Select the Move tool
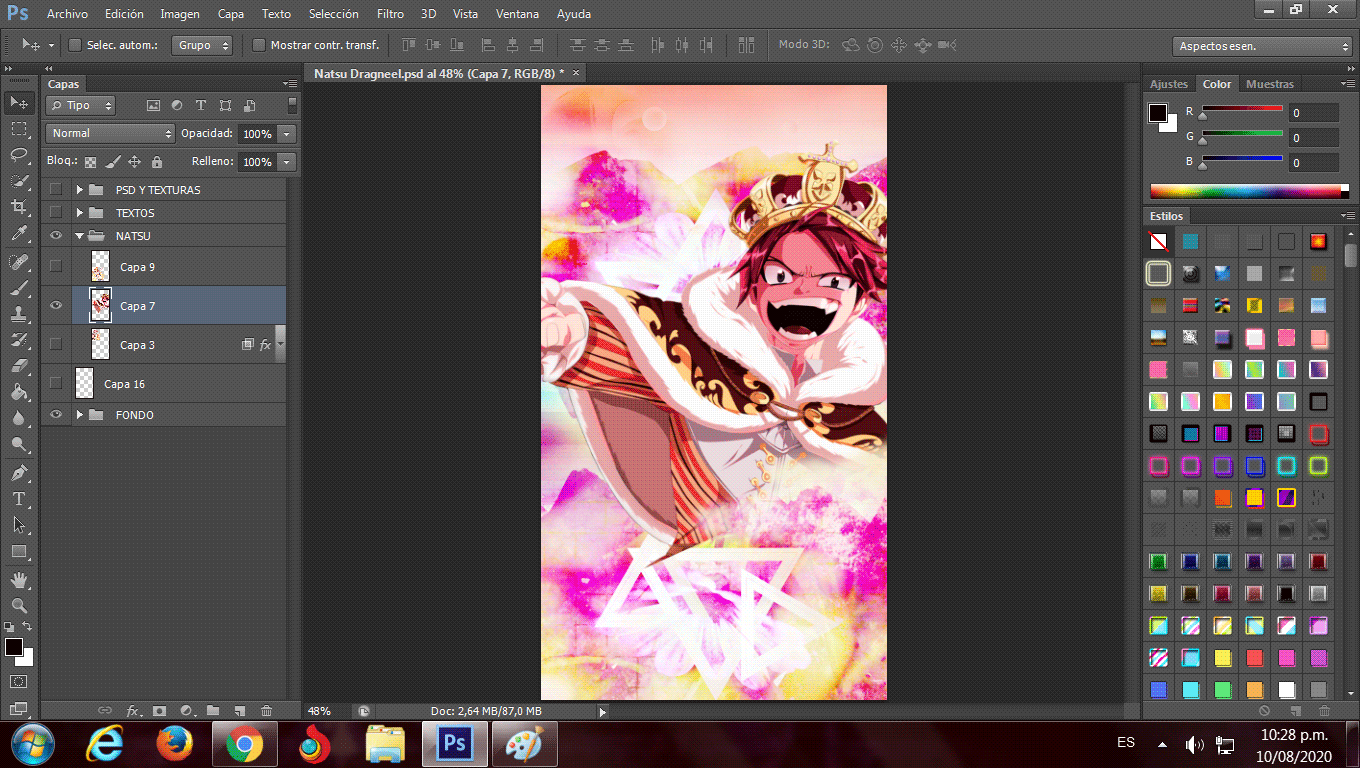The image size is (1360, 768). 18,102
